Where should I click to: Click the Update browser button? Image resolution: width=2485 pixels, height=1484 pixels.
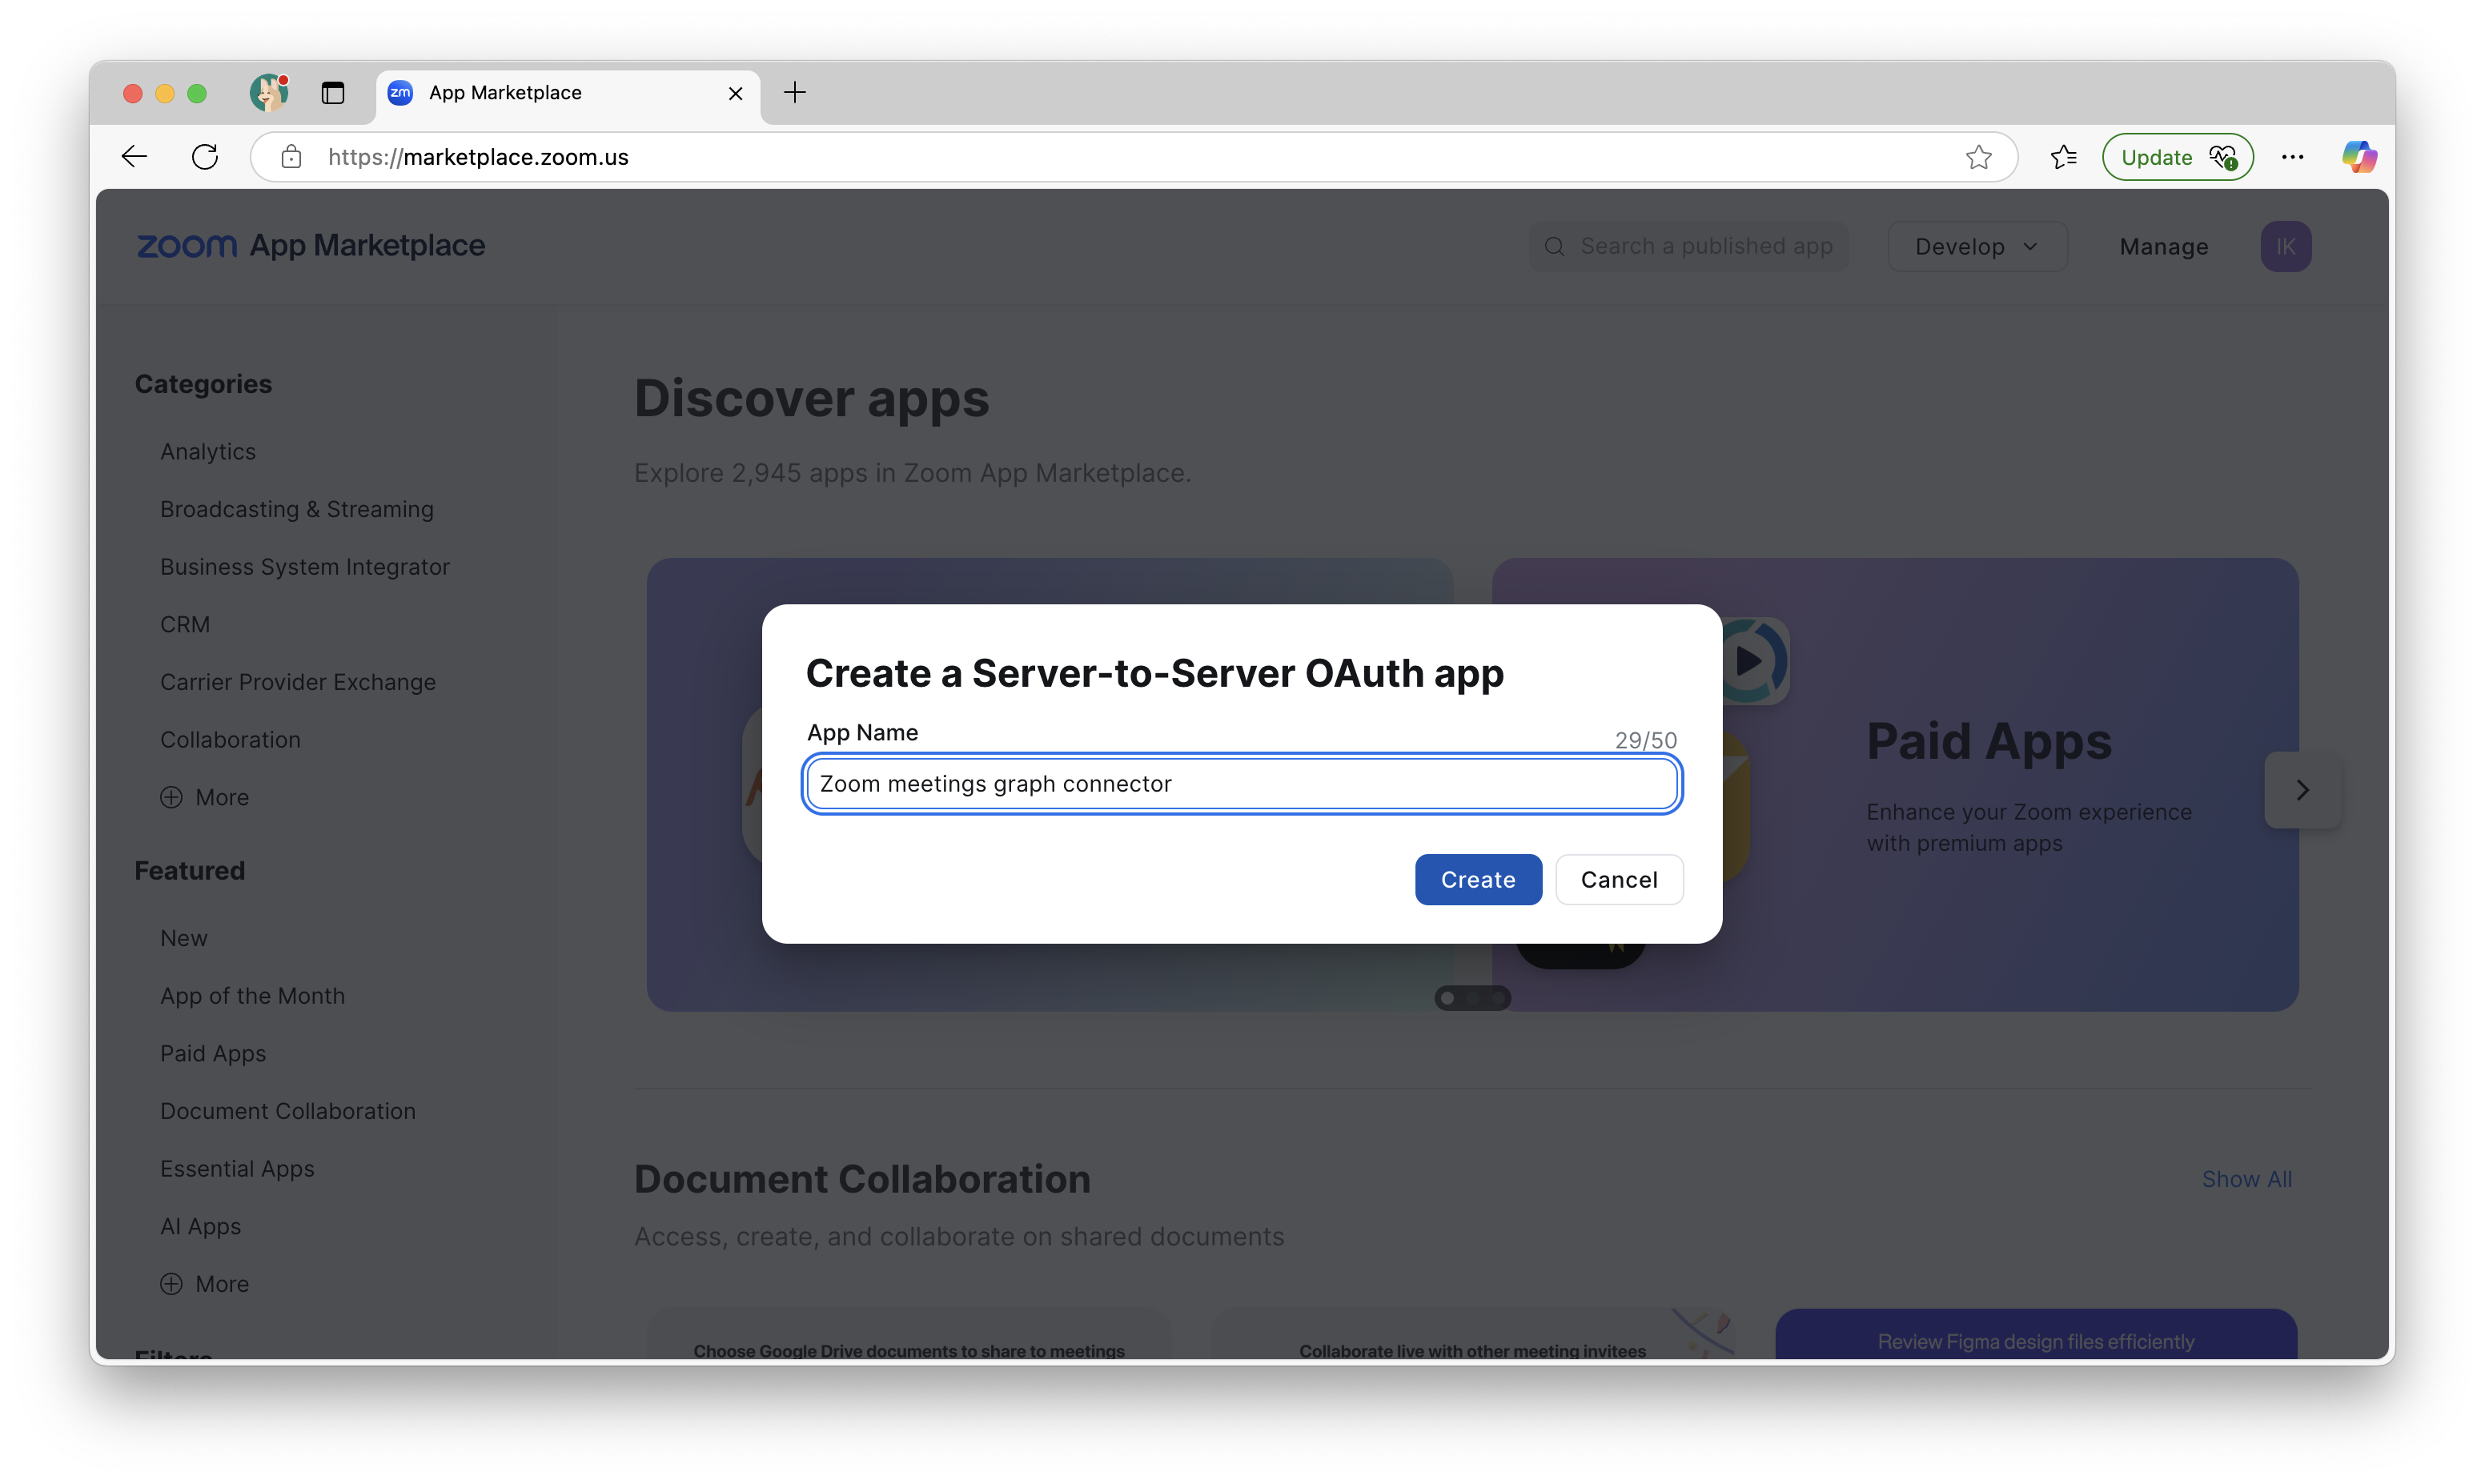(2177, 157)
